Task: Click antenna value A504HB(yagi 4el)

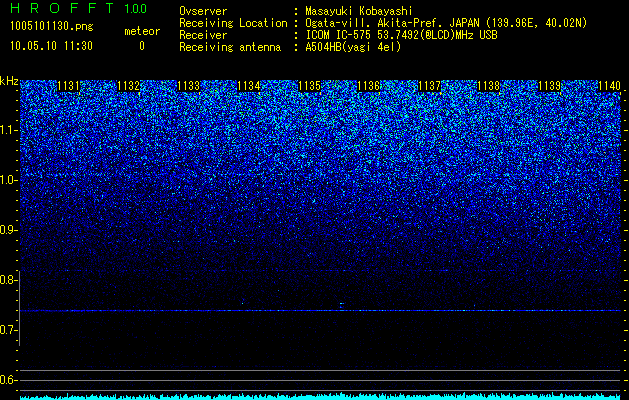Action: [353, 47]
